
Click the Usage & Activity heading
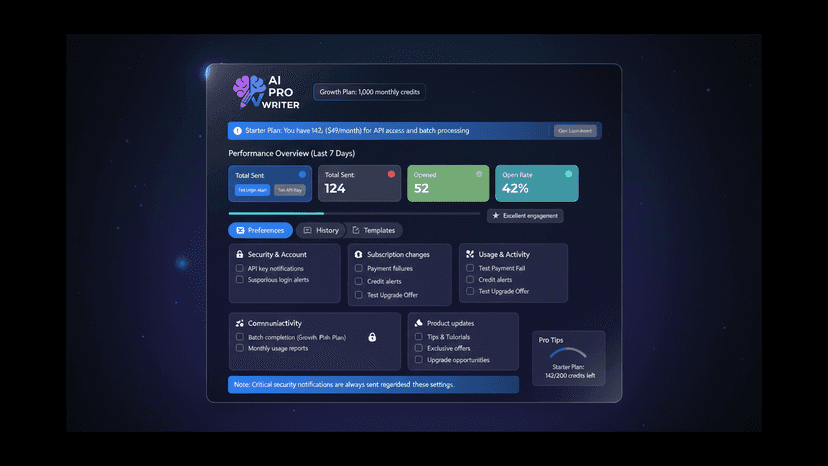click(x=504, y=254)
